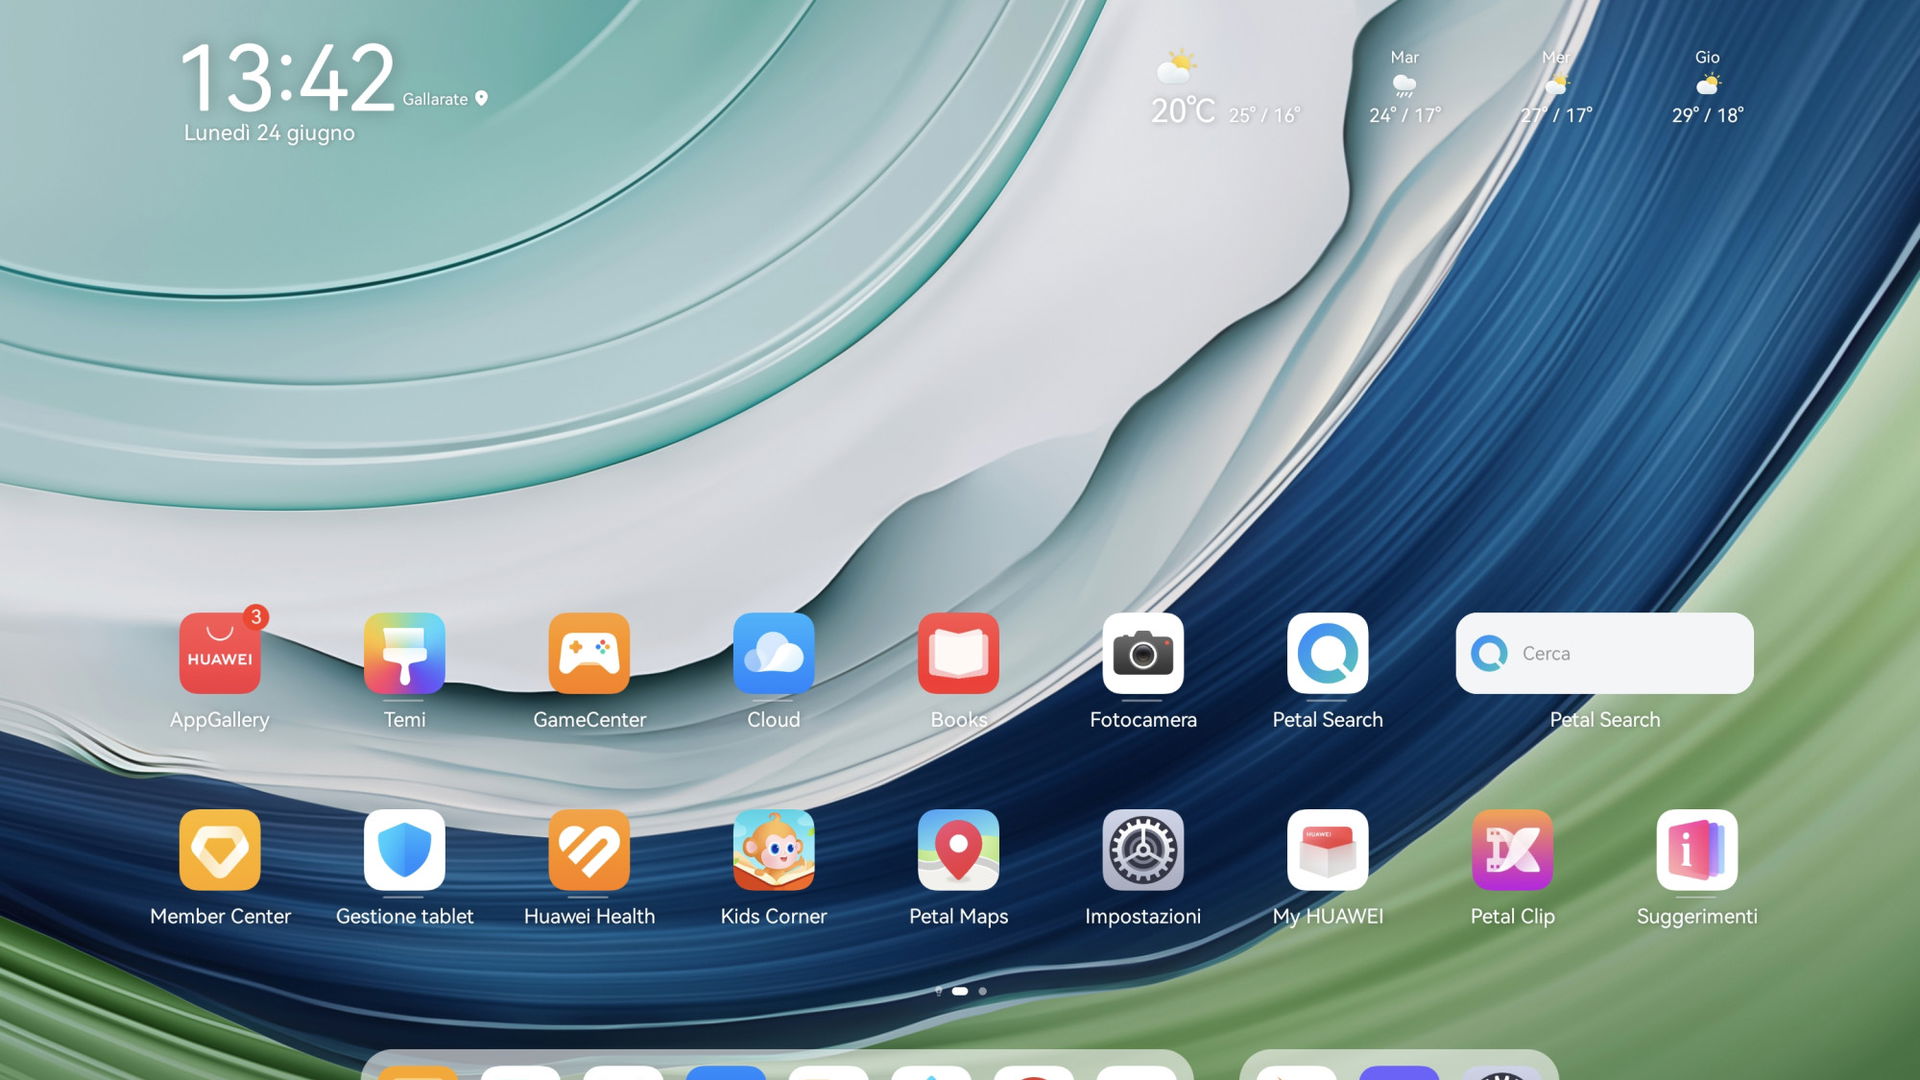Tap Wednesday forecast 27° / 17°

[x=1556, y=88]
